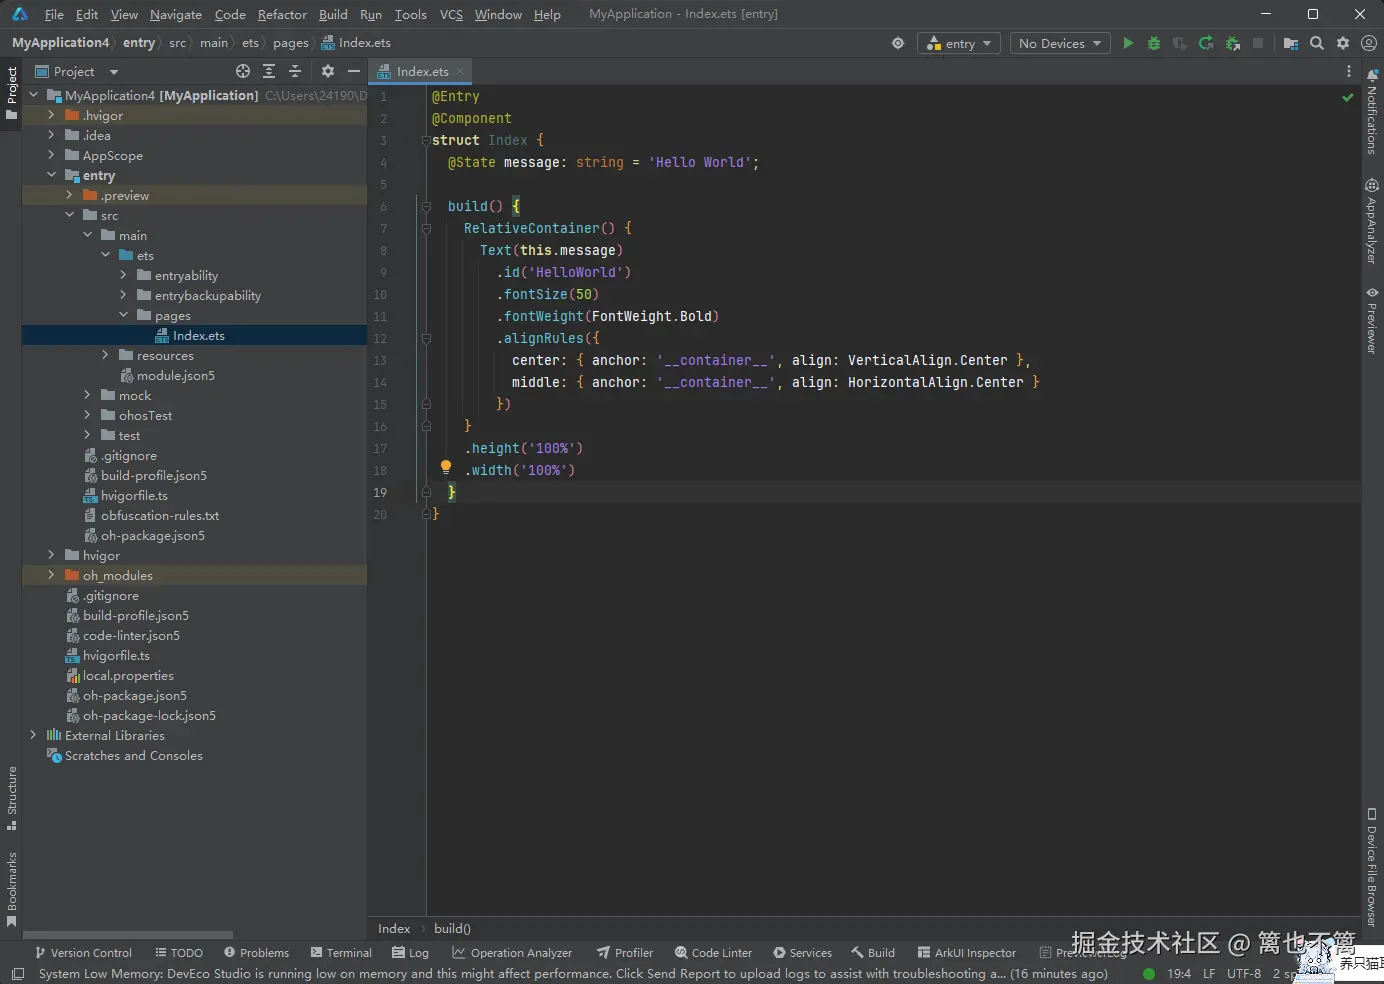Open the TODO tool window
Screen dimensions: 1384x984
click(x=179, y=953)
